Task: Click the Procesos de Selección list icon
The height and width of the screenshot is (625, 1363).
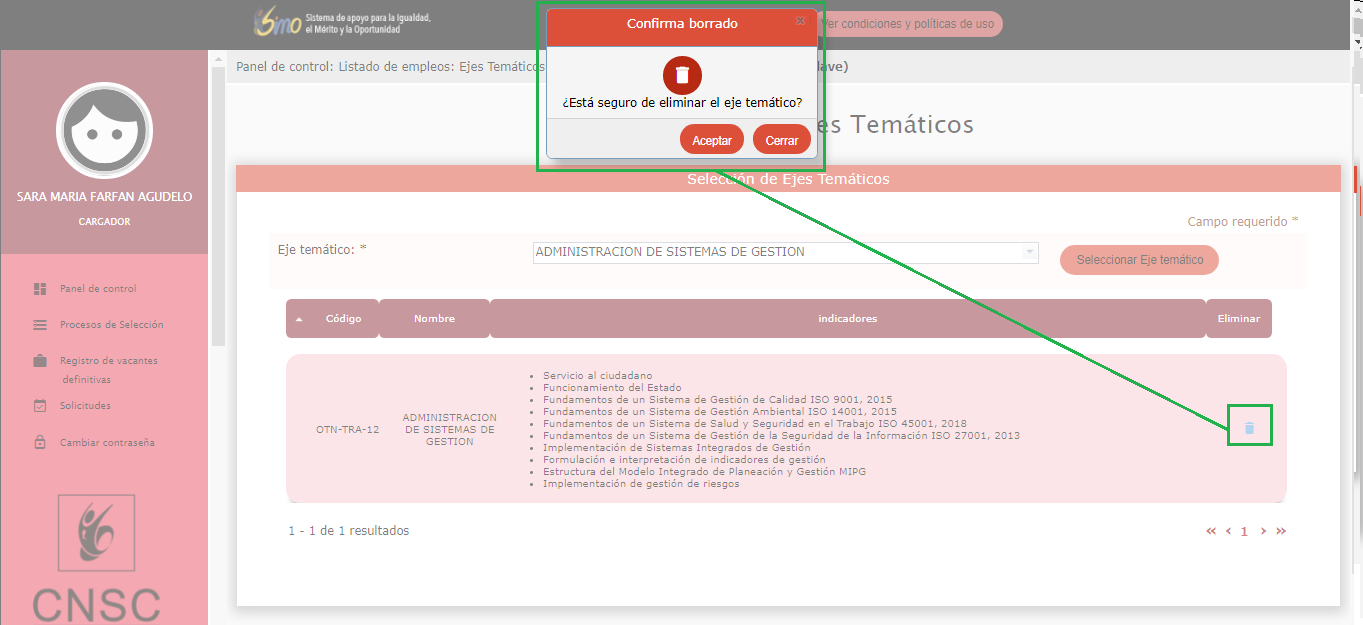Action: click(40, 325)
